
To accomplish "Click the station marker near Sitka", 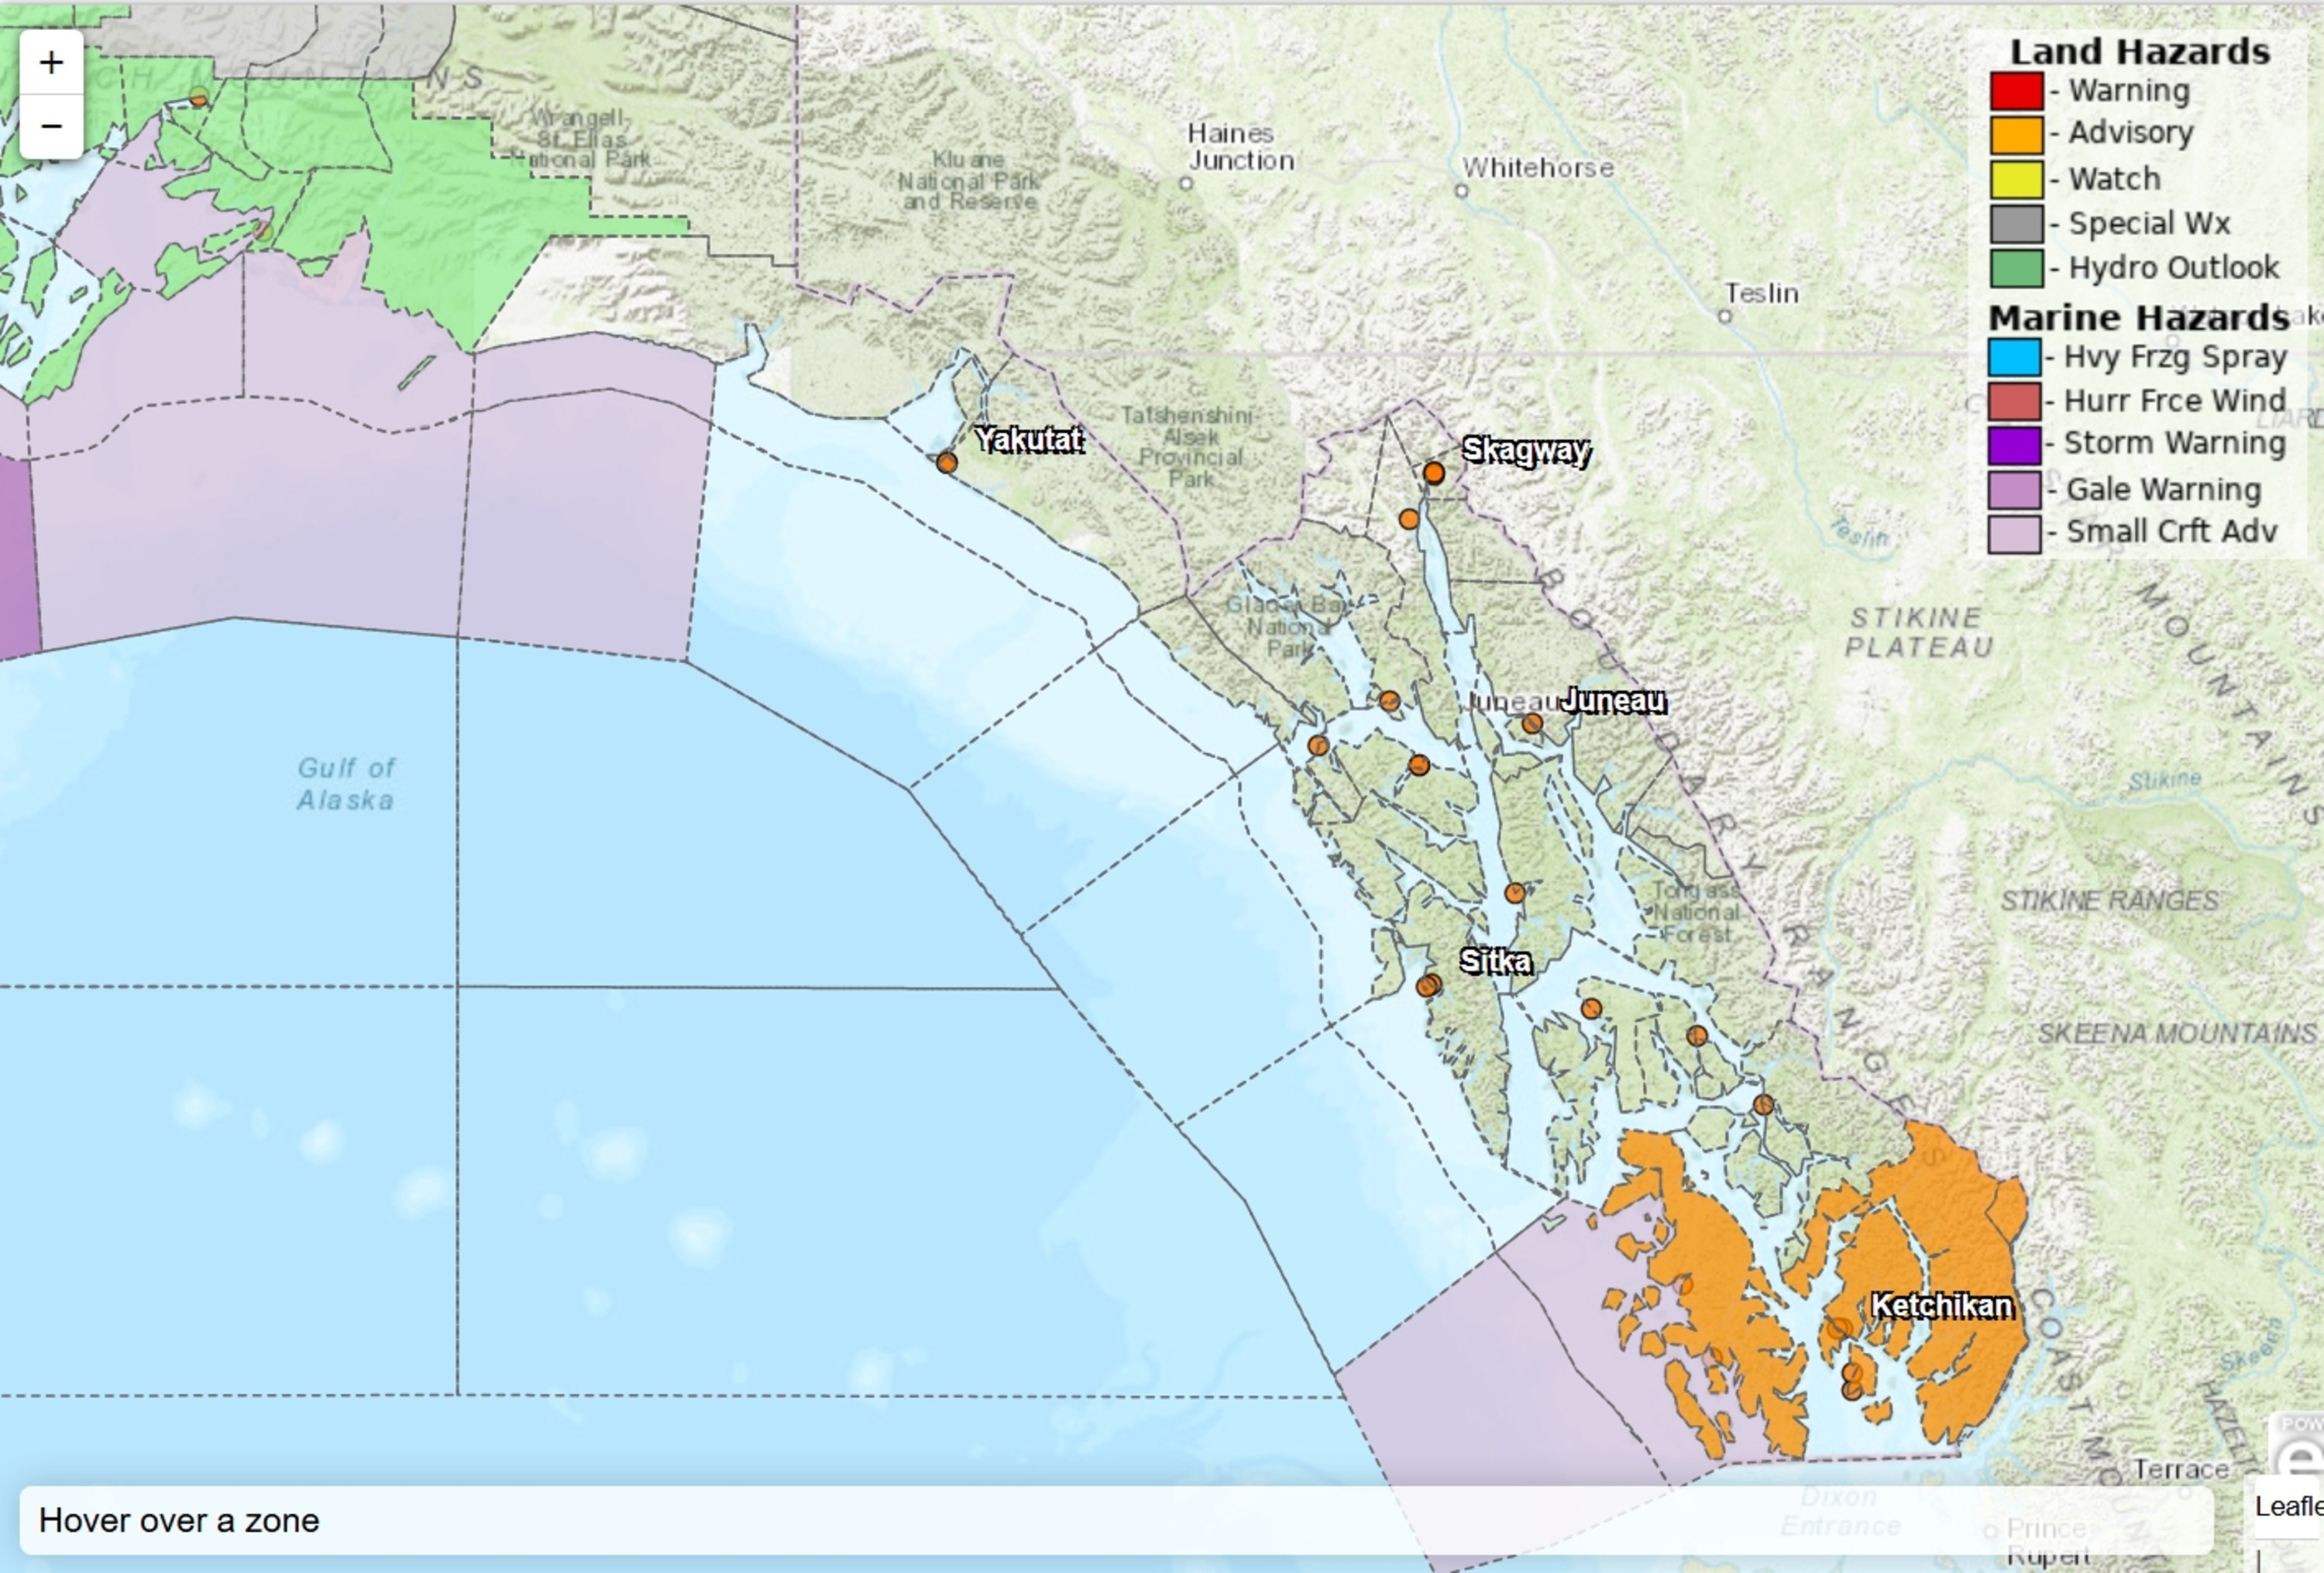I will click(x=1429, y=985).
